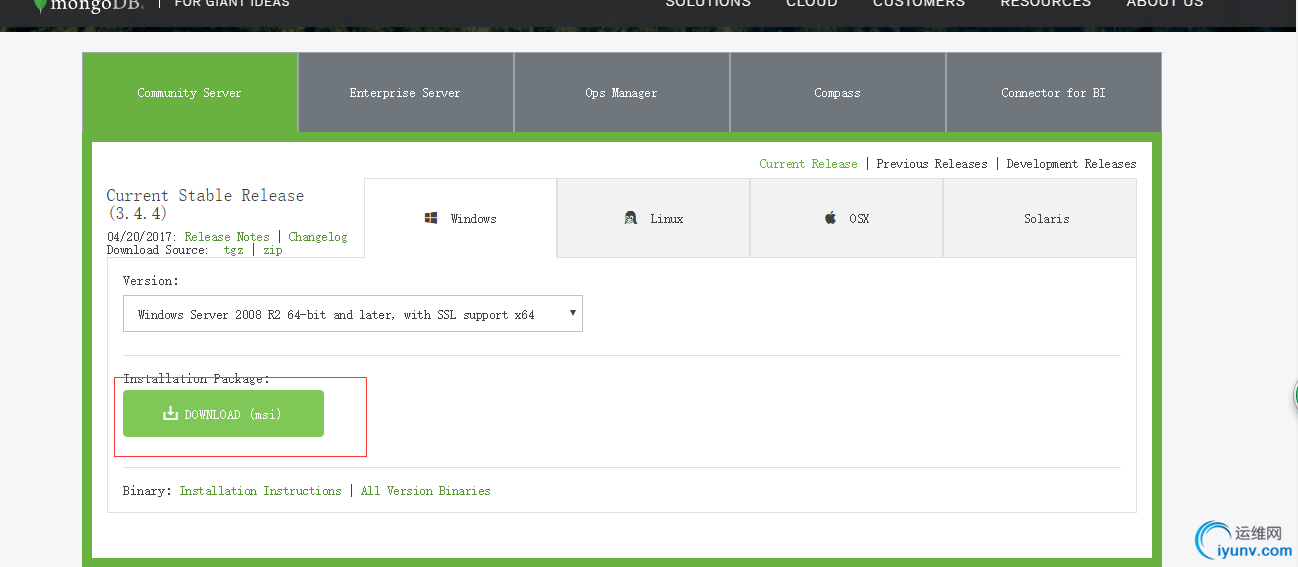1298x567 pixels.
Task: Select the Linux platform tab
Action: [653, 218]
